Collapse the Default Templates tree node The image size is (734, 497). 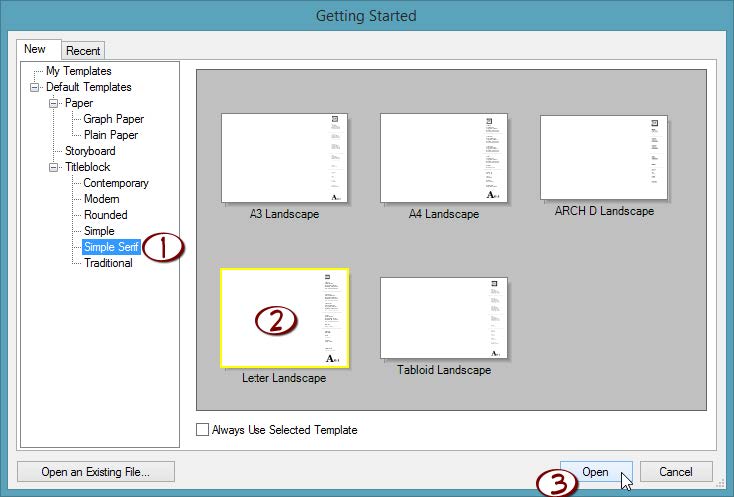pyautogui.click(x=36, y=87)
